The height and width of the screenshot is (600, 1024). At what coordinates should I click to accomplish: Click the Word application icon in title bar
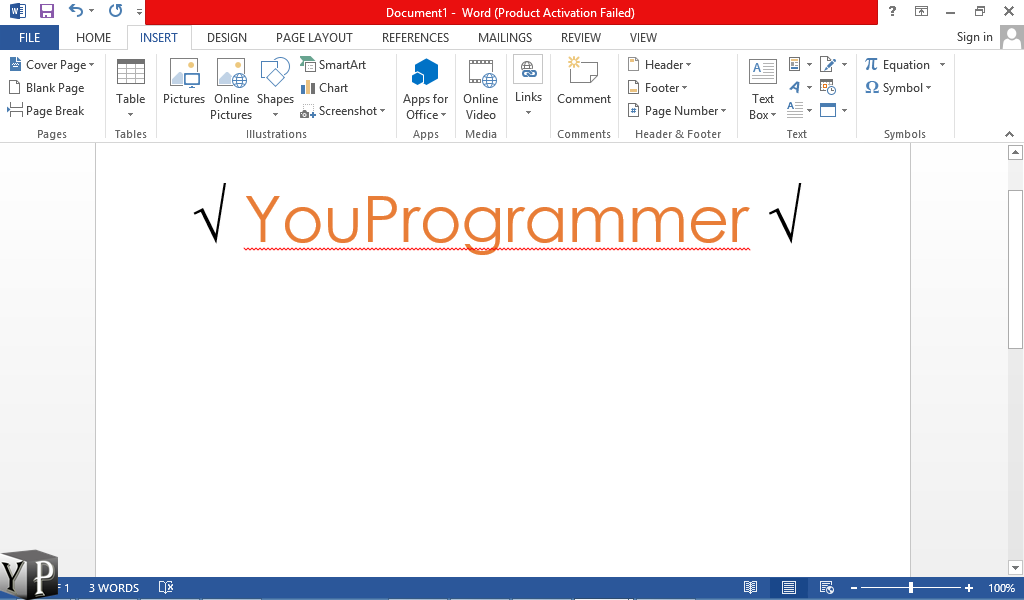pos(18,11)
